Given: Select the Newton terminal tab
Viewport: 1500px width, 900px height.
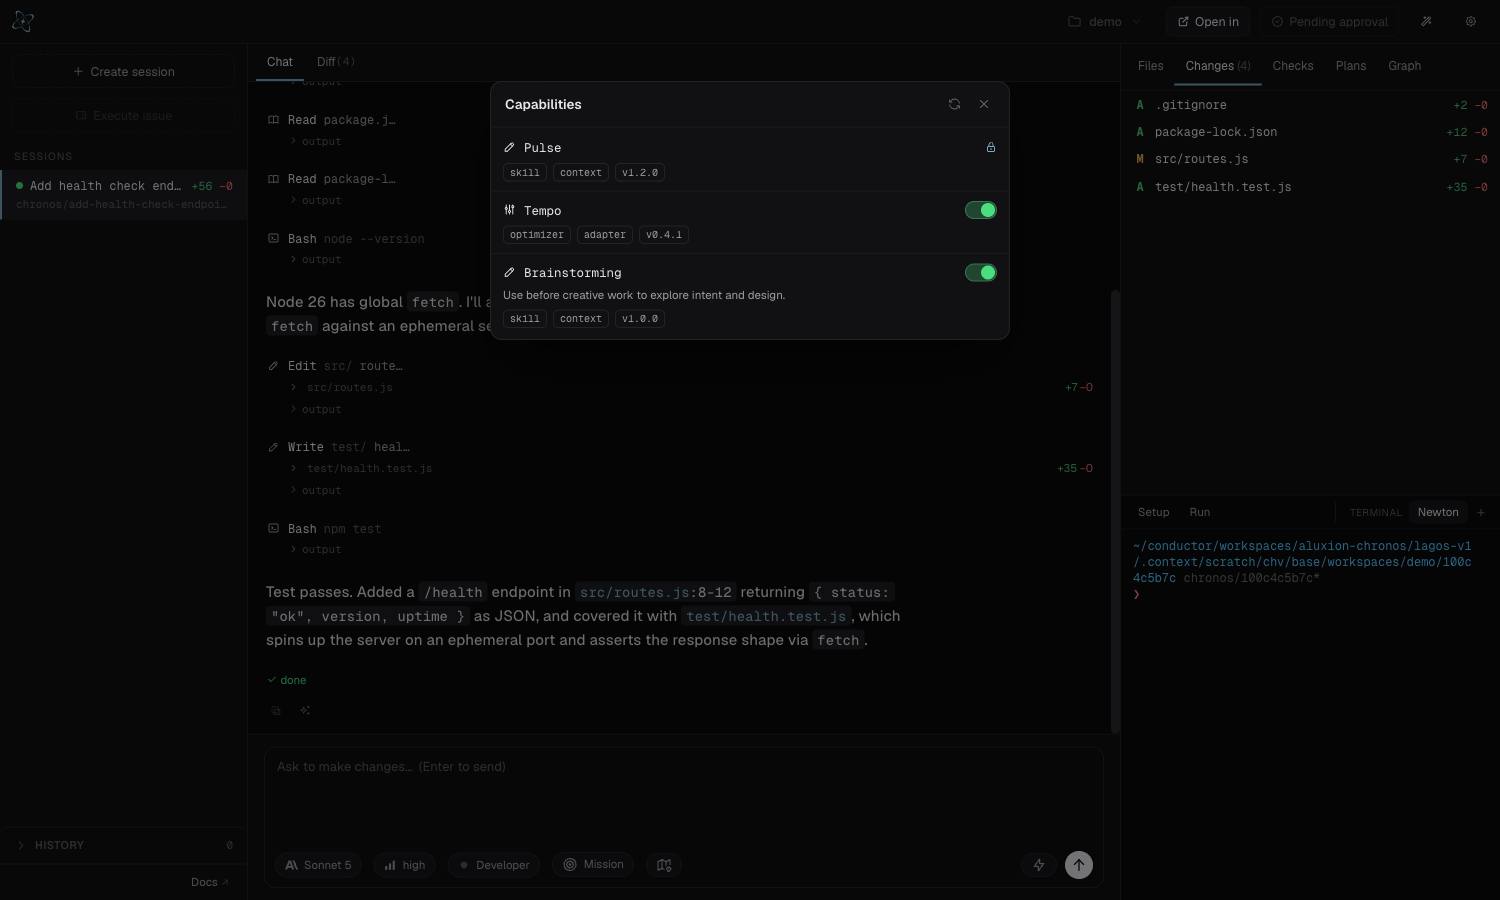Looking at the screenshot, I should coord(1438,512).
